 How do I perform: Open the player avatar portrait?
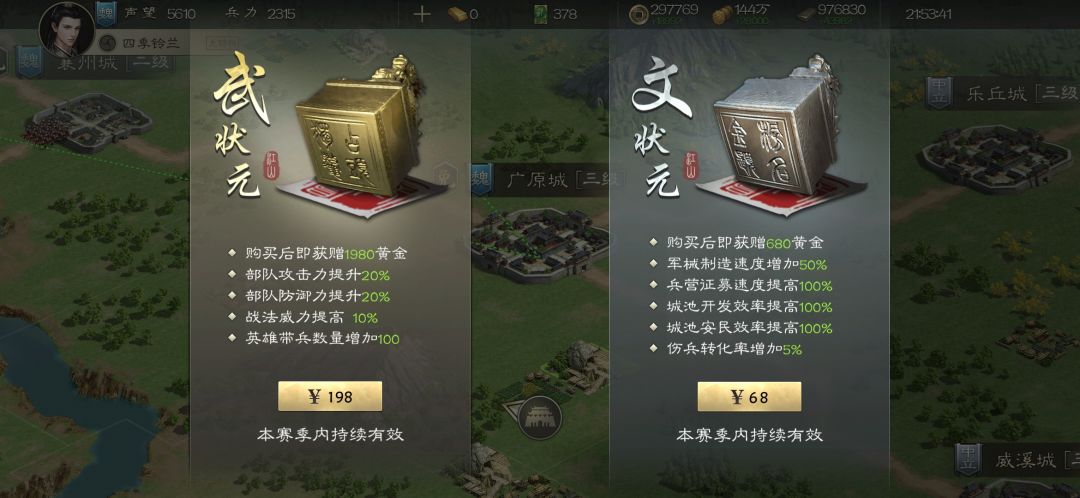(67, 30)
